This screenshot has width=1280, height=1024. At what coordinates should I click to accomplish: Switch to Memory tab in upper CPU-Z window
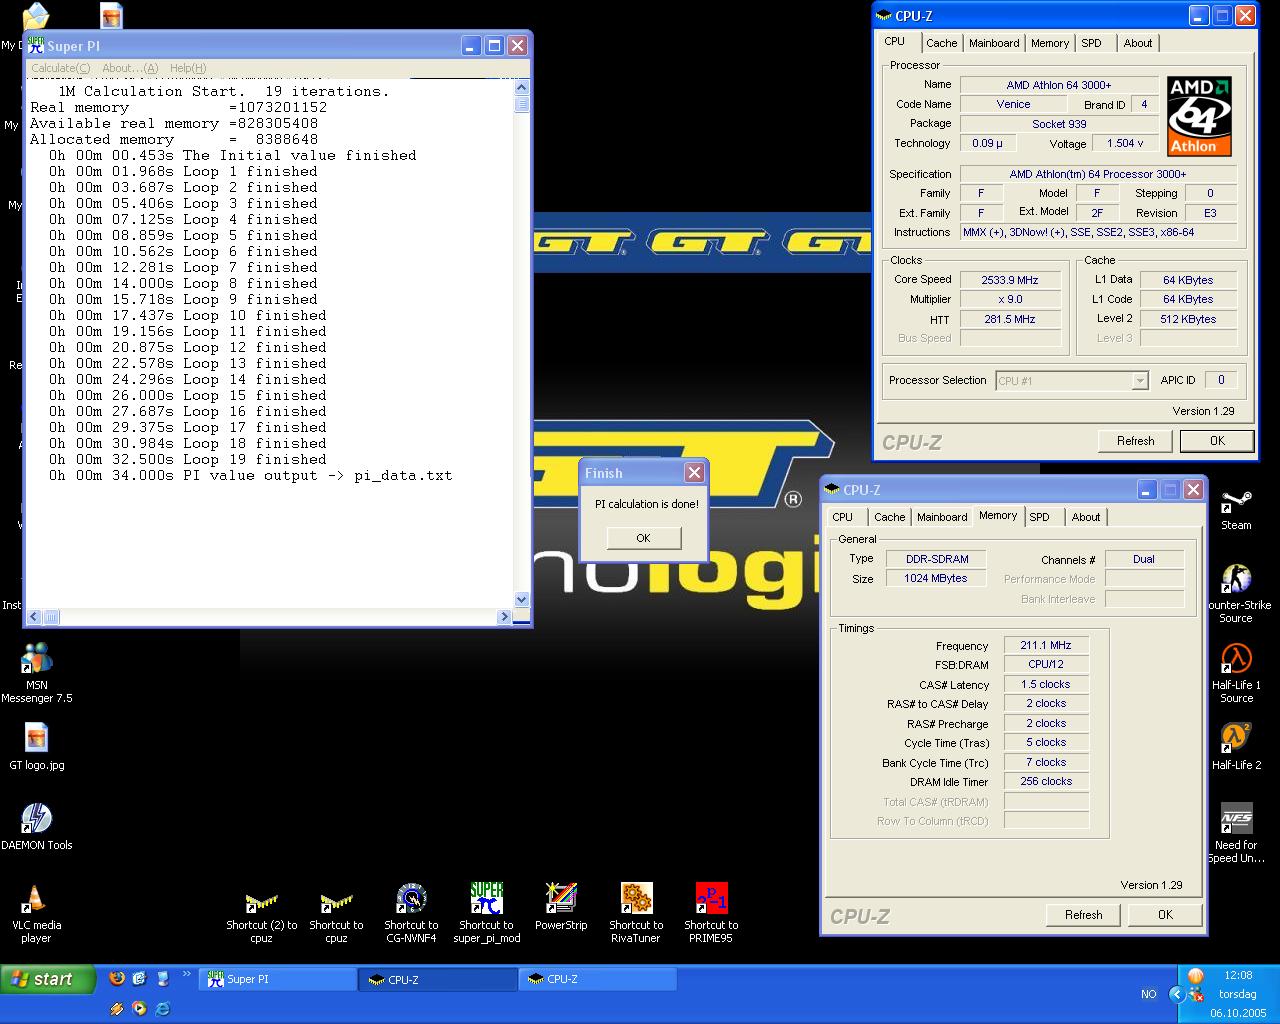pos(1050,43)
